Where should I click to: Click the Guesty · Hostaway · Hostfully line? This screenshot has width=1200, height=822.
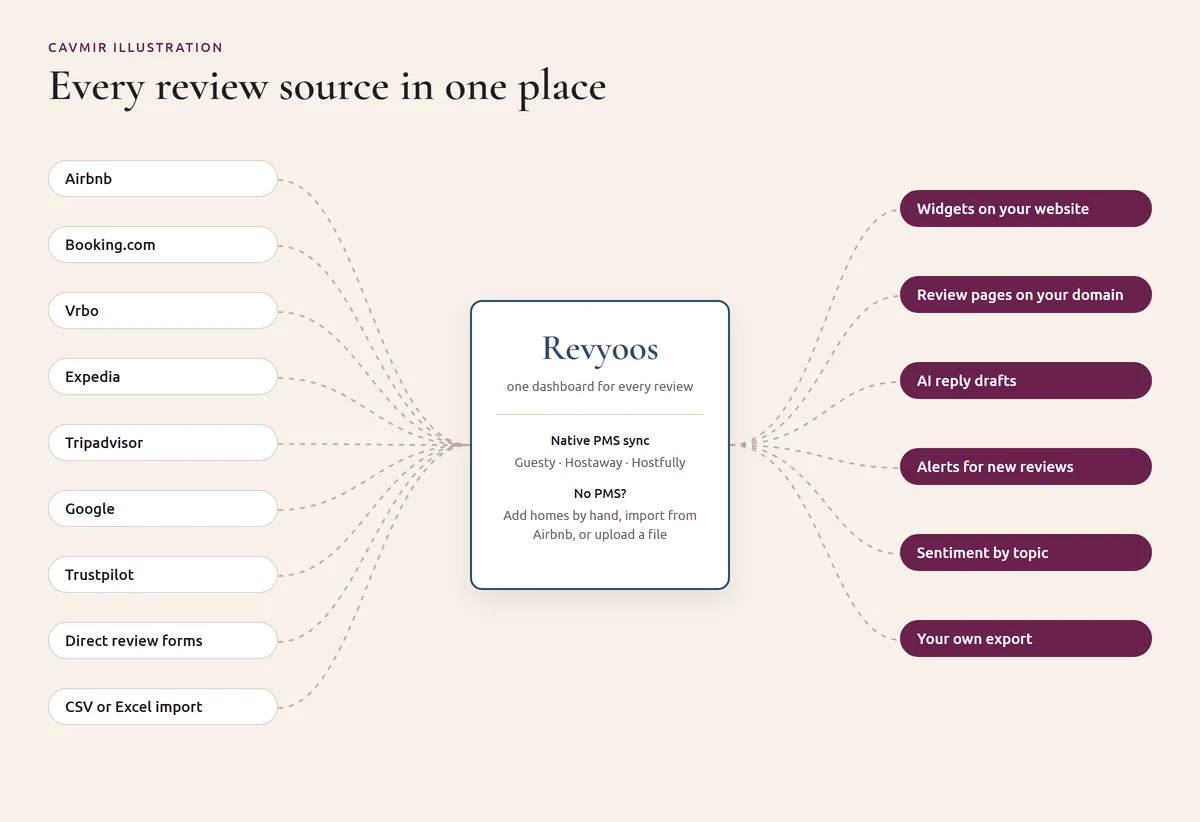click(x=600, y=463)
